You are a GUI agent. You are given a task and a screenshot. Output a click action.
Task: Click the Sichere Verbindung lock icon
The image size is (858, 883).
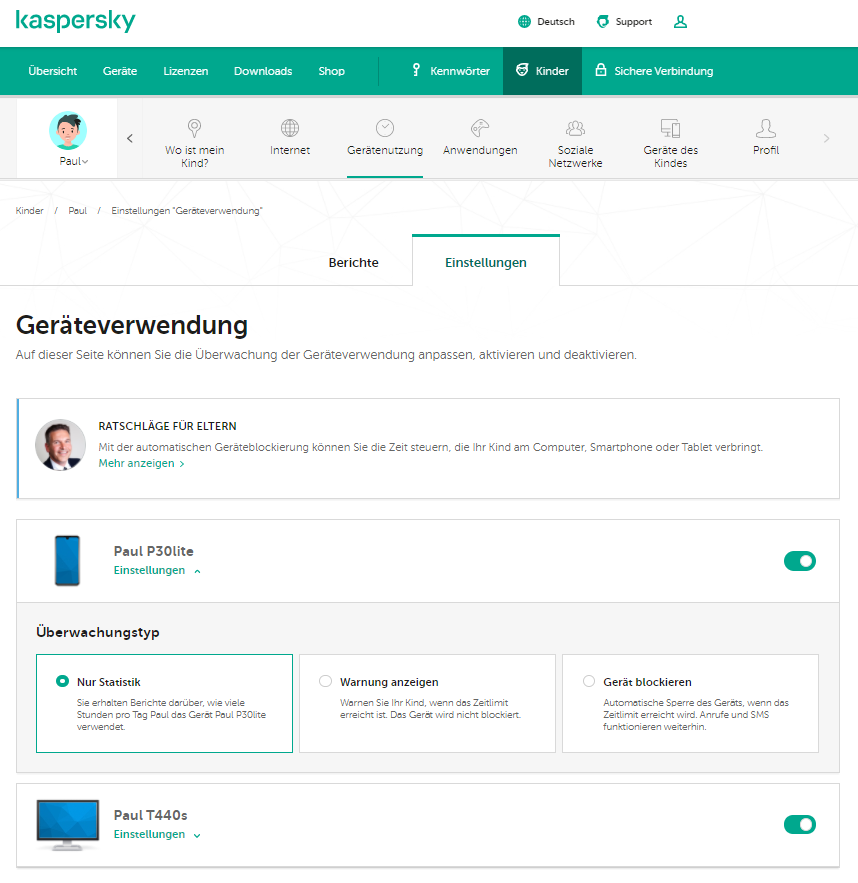(601, 70)
